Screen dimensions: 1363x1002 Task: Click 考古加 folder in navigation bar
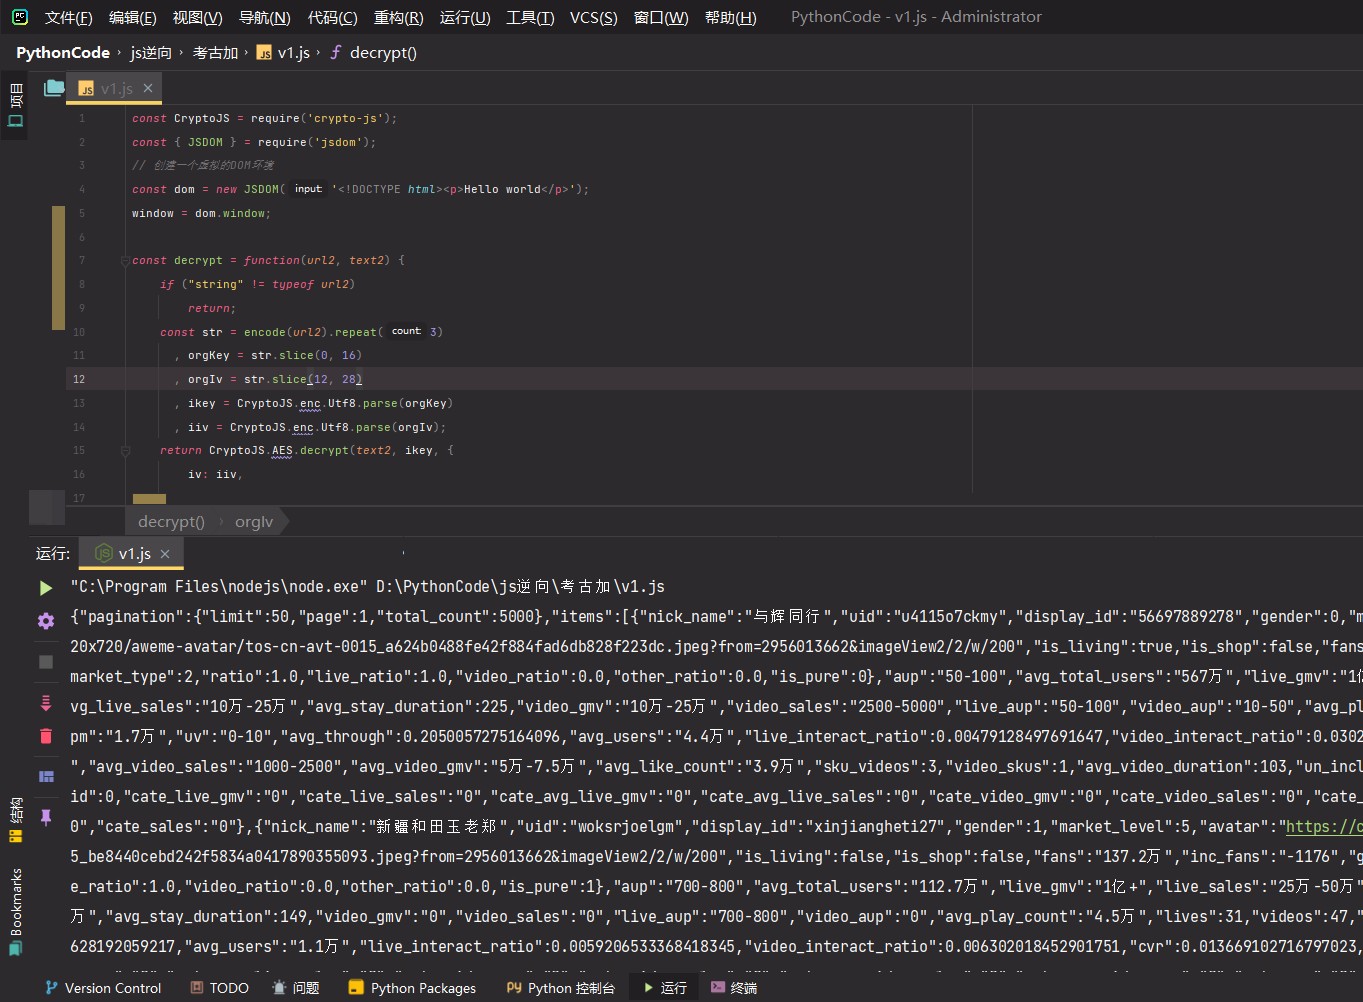pos(215,53)
